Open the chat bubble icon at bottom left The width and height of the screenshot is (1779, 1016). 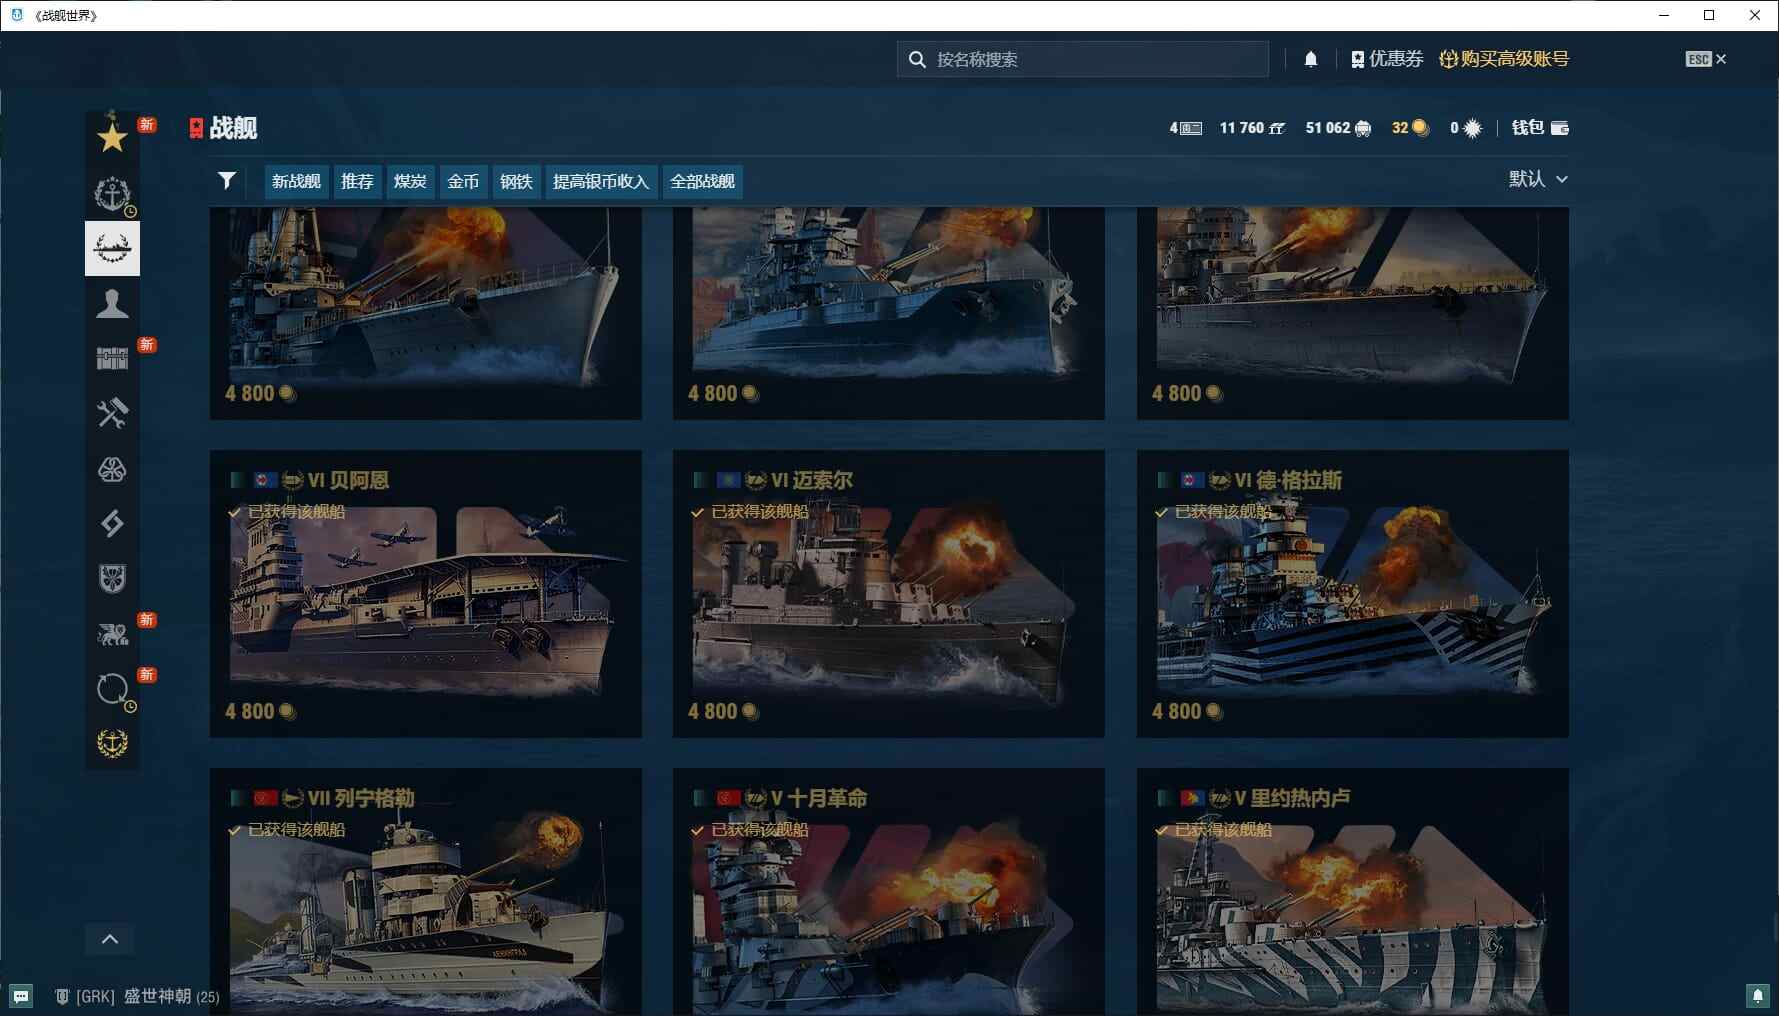point(21,996)
